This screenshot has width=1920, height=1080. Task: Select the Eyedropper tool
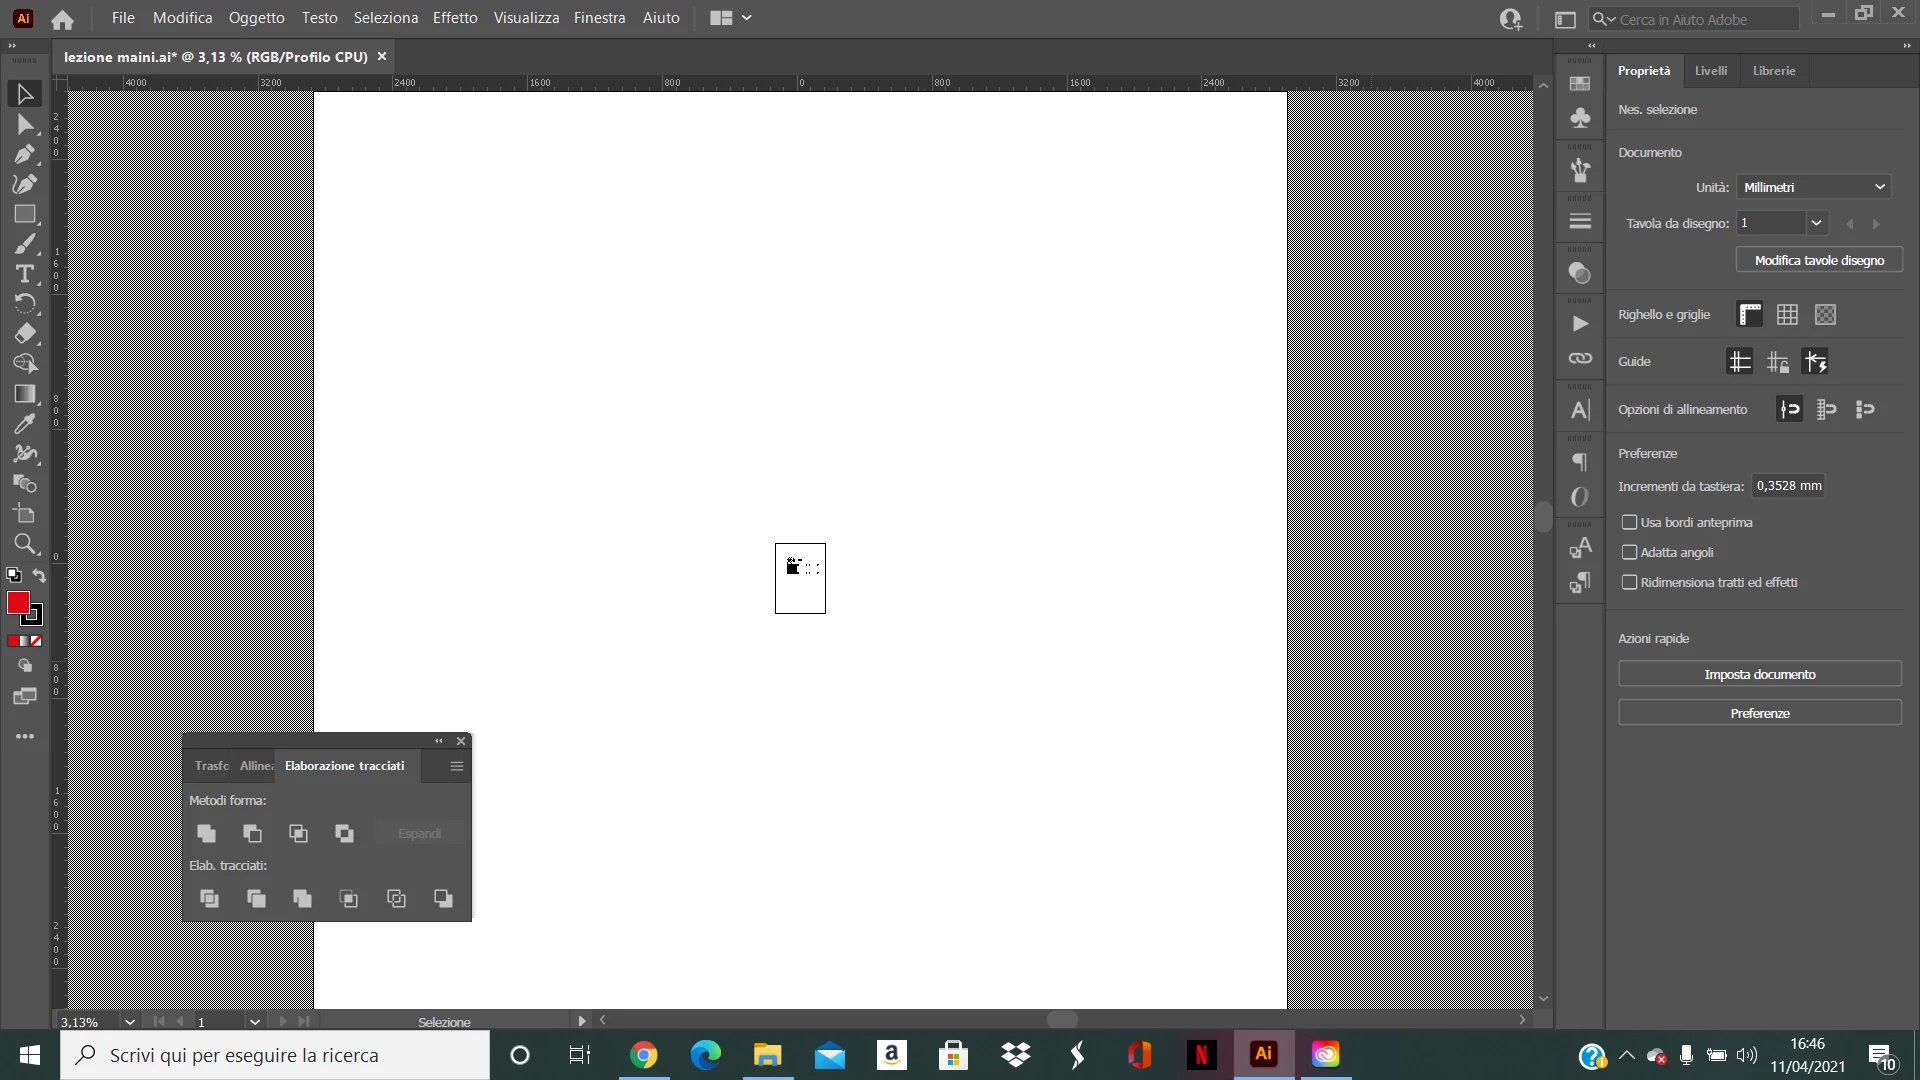coord(24,424)
